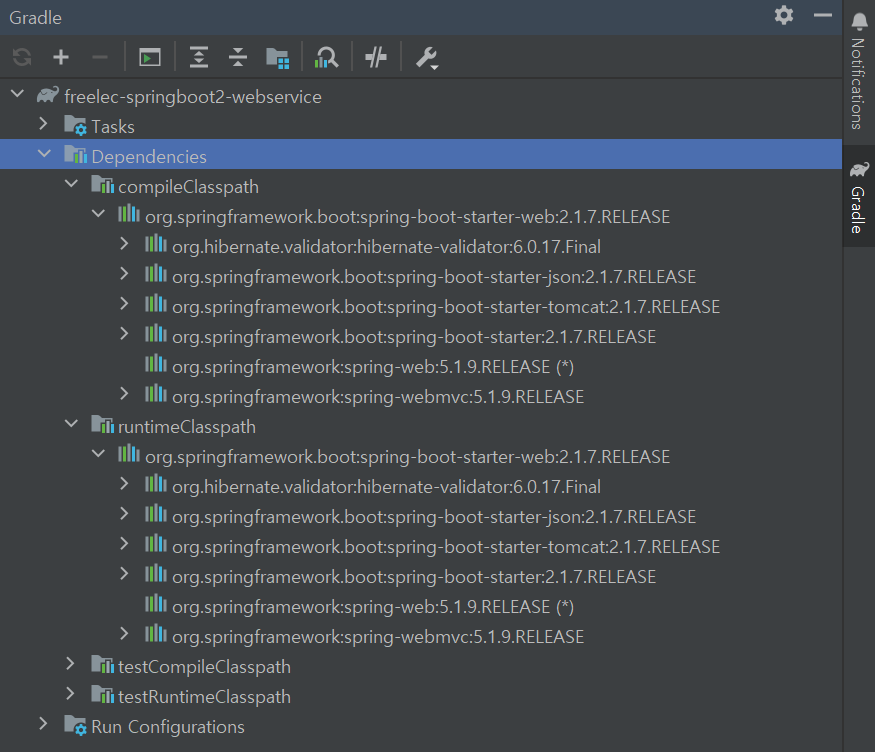The height and width of the screenshot is (752, 875).
Task: Select spring-web:5.1.9.RELEASE (*) under runtimeClasspath
Action: point(373,607)
